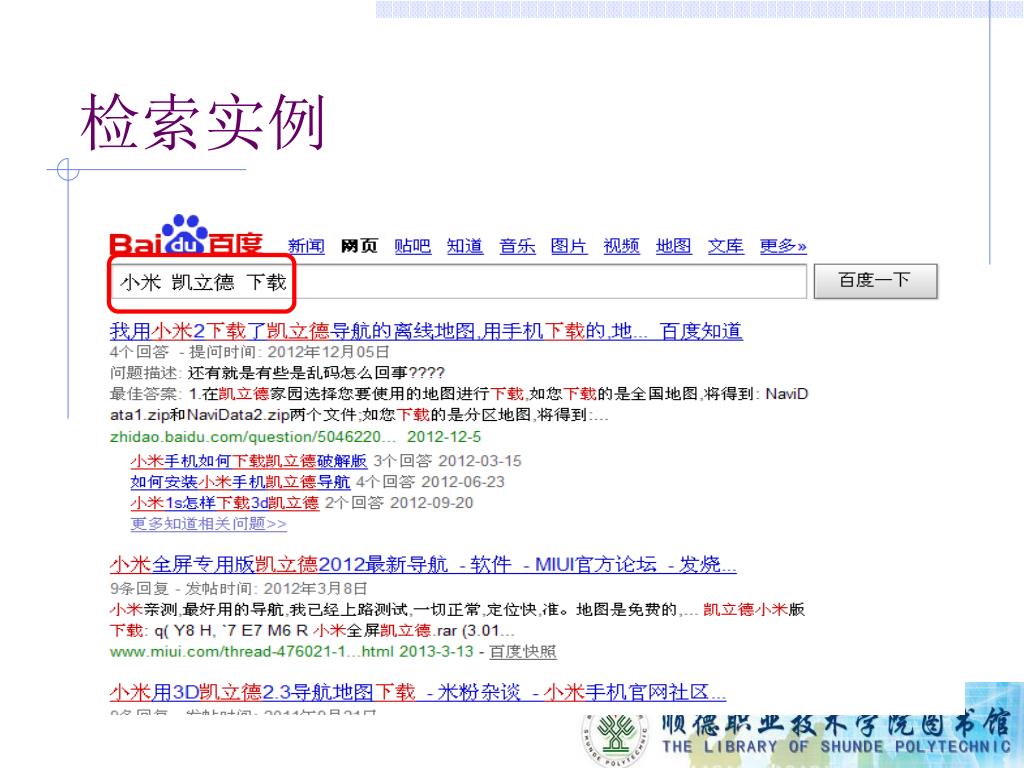
Task: Open 如何安装小米手机凯立德导航 link
Action: click(240, 482)
